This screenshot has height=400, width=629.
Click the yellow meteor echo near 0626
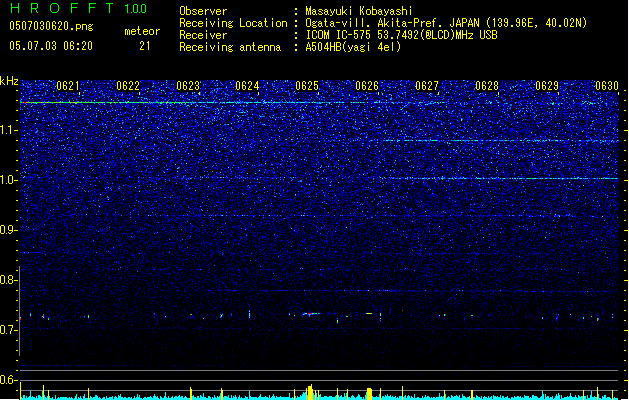click(x=369, y=313)
